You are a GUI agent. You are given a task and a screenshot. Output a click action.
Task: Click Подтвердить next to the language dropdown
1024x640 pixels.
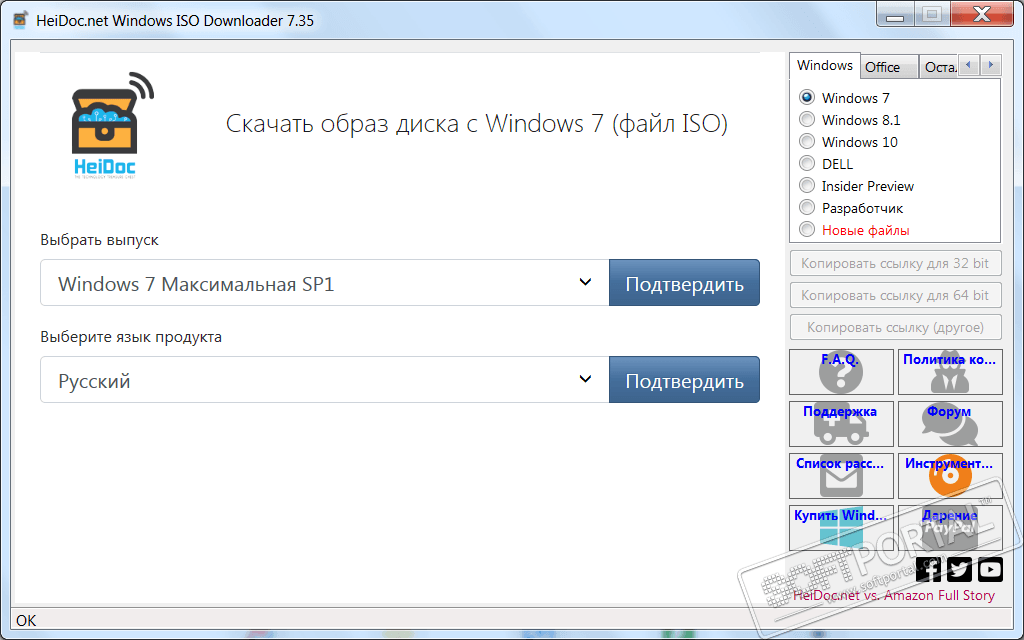(684, 379)
